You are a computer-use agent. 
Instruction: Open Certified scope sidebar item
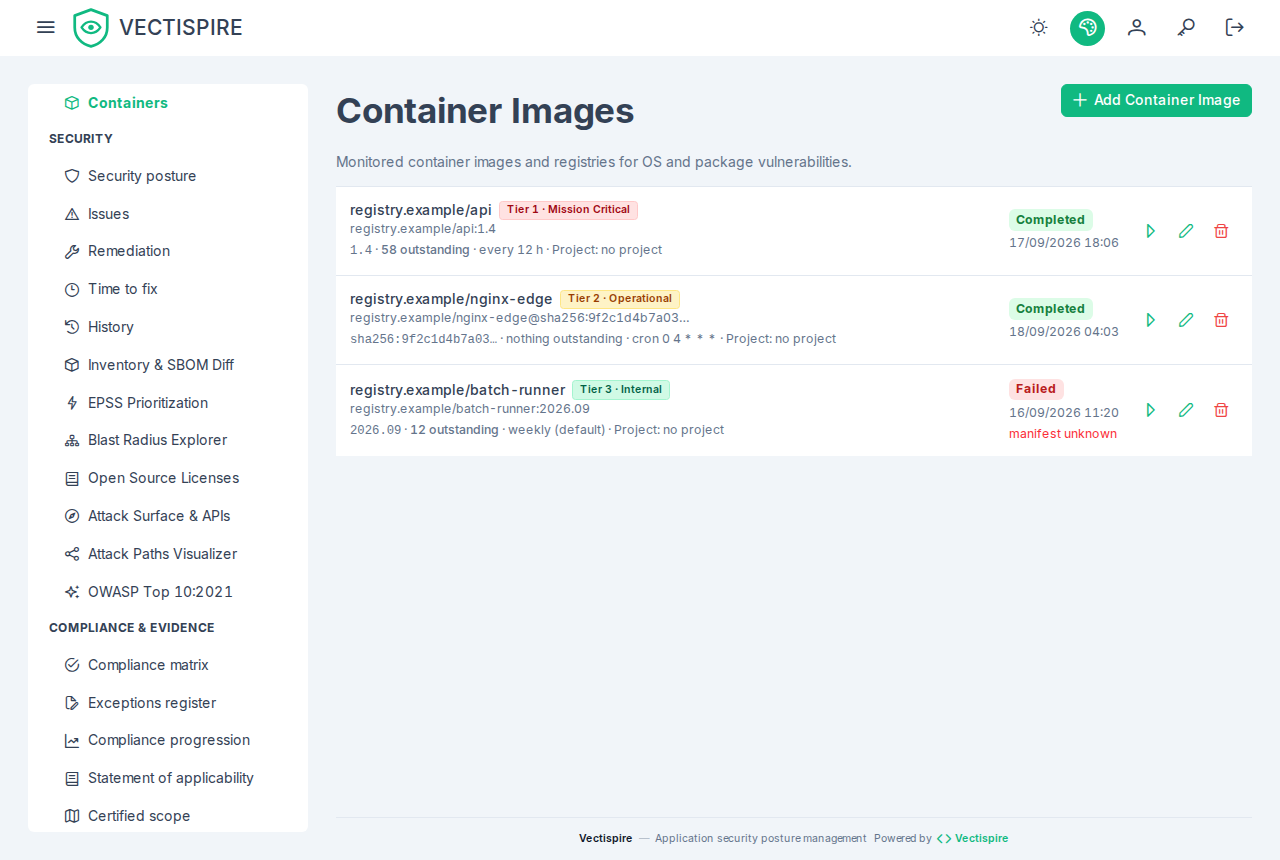point(168,816)
